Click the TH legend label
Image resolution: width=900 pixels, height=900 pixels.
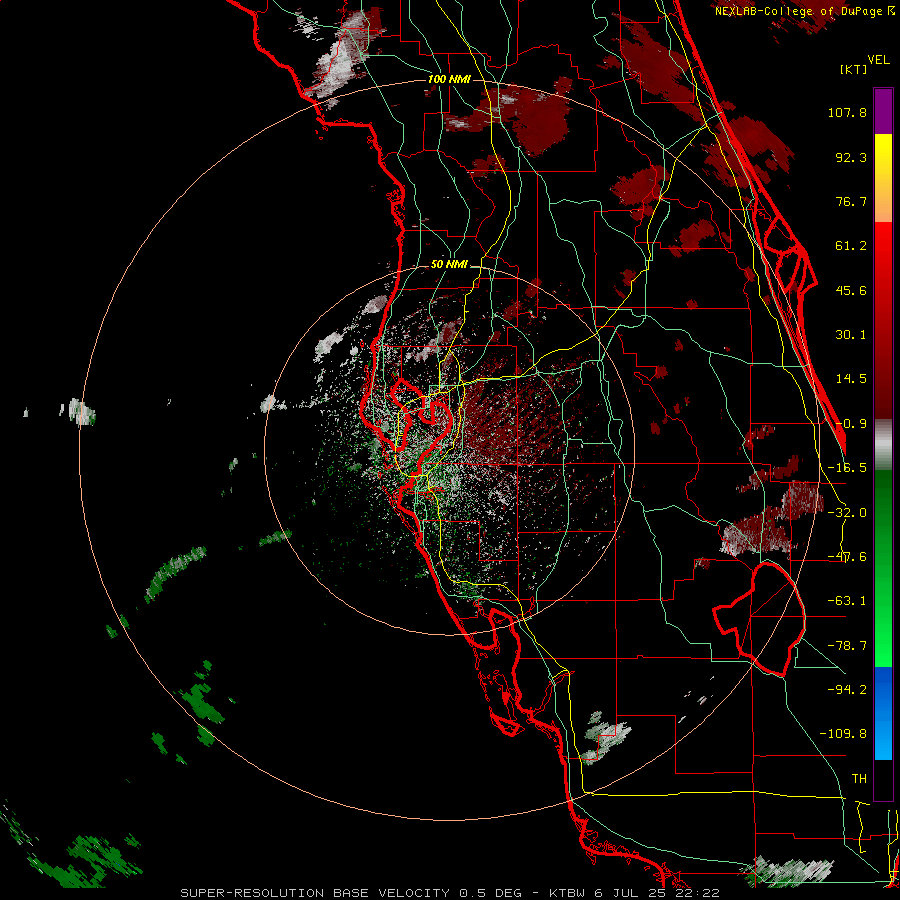pyautogui.click(x=859, y=779)
